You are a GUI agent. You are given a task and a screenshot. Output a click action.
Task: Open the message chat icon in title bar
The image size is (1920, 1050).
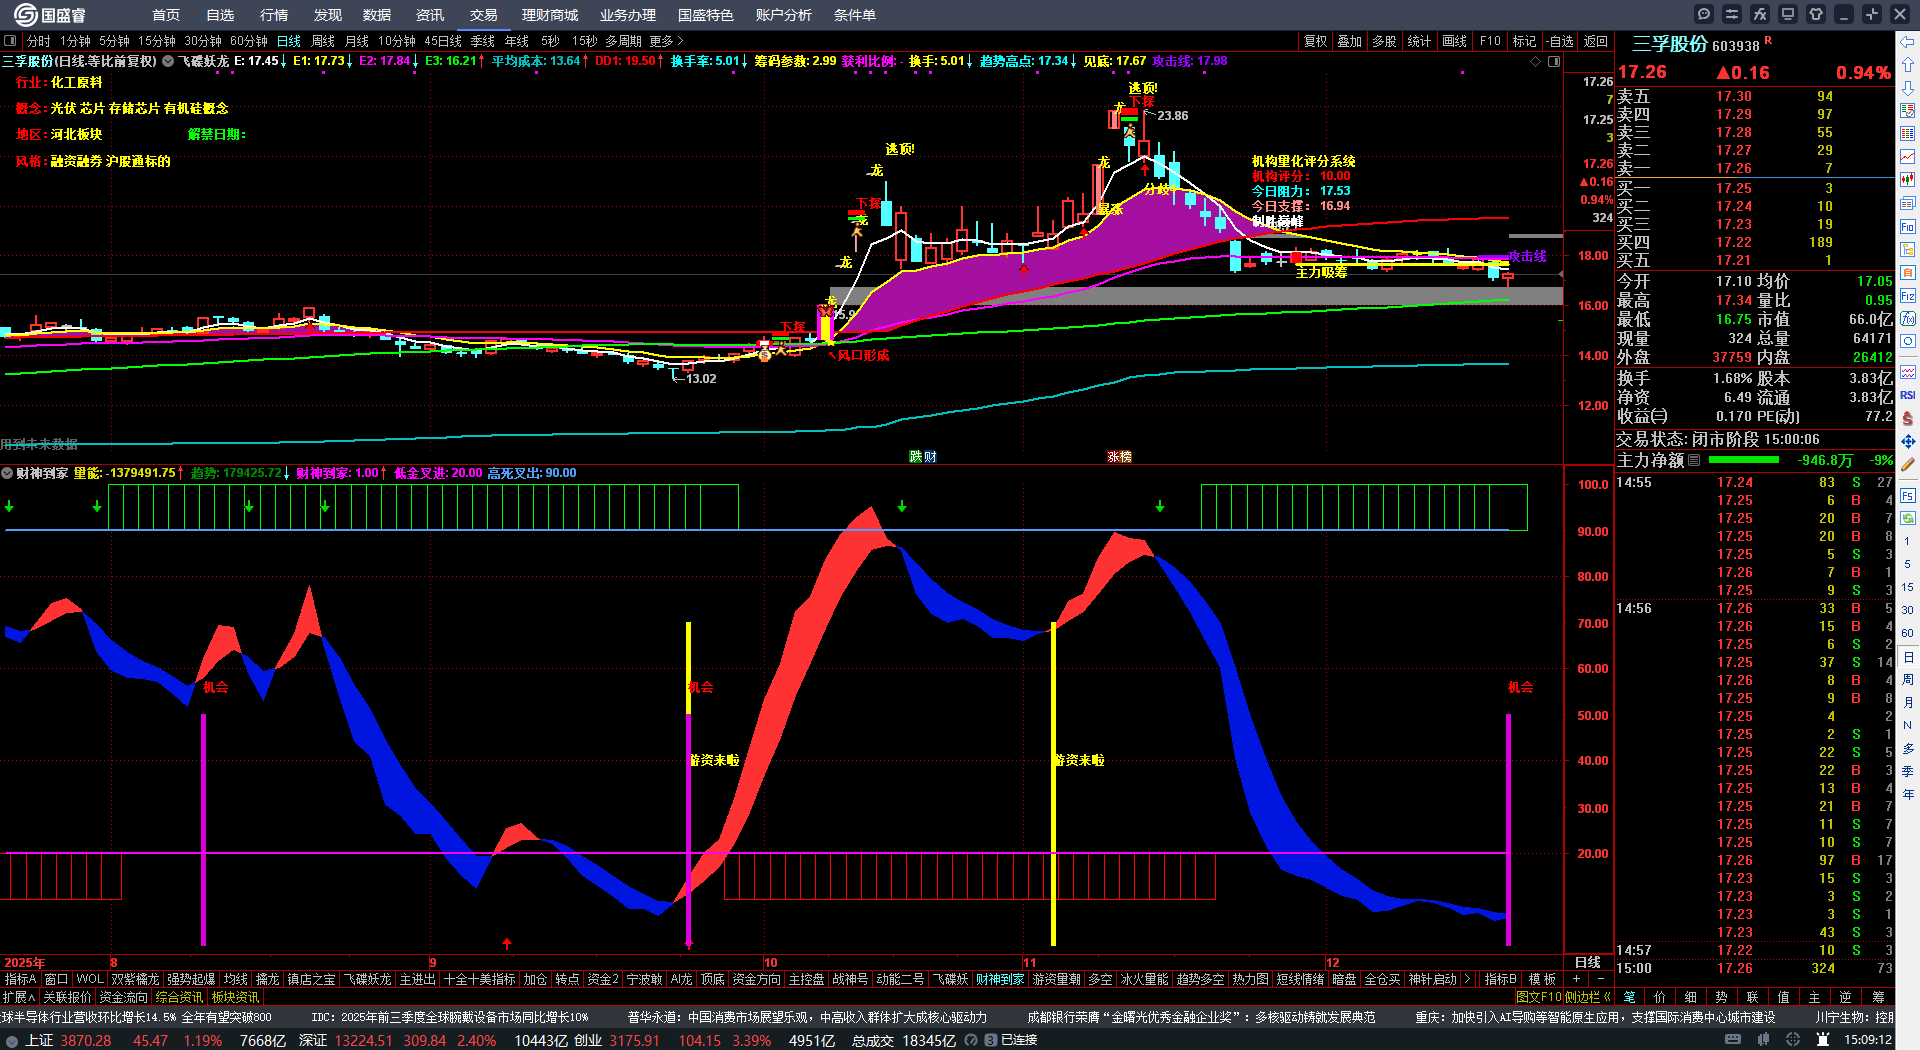click(1704, 14)
